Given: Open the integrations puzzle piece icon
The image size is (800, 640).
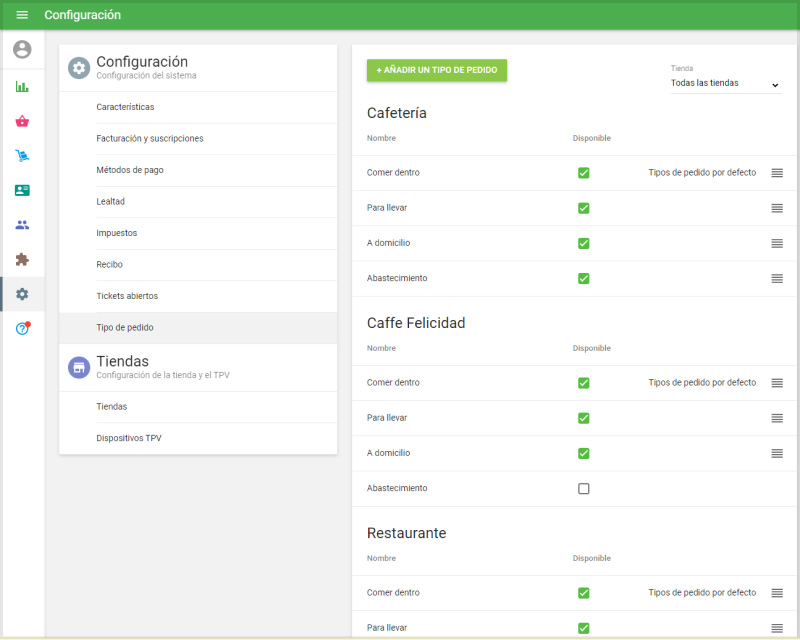Looking at the screenshot, I should tap(22, 259).
